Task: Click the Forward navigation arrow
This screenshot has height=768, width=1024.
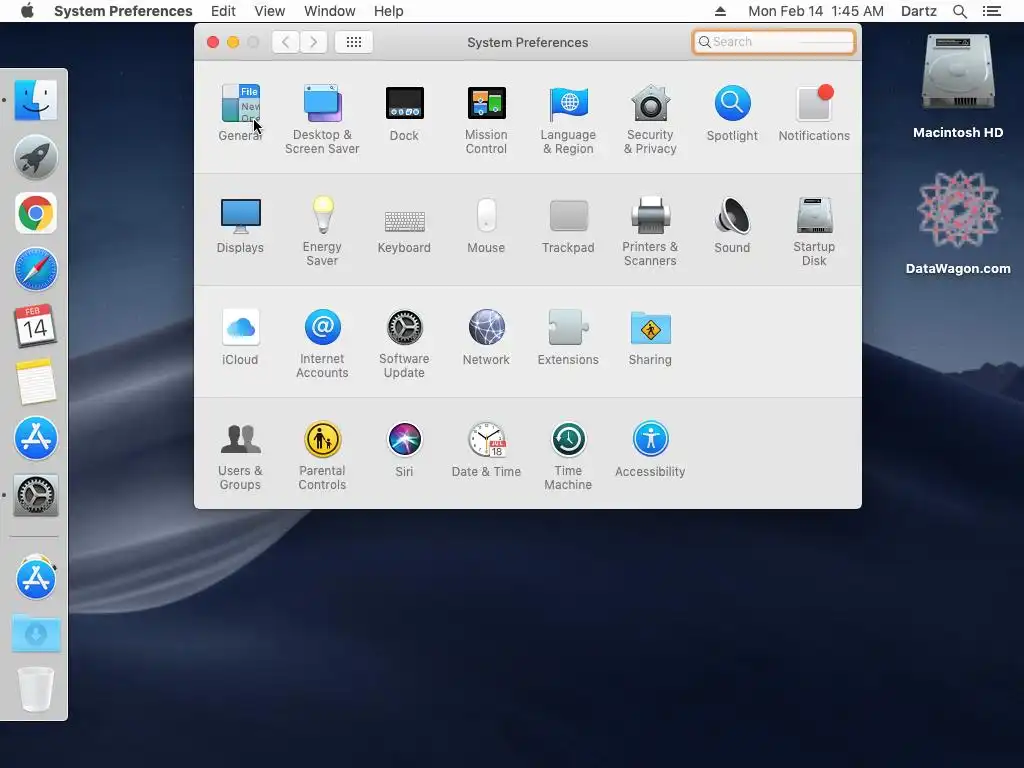Action: tap(313, 42)
